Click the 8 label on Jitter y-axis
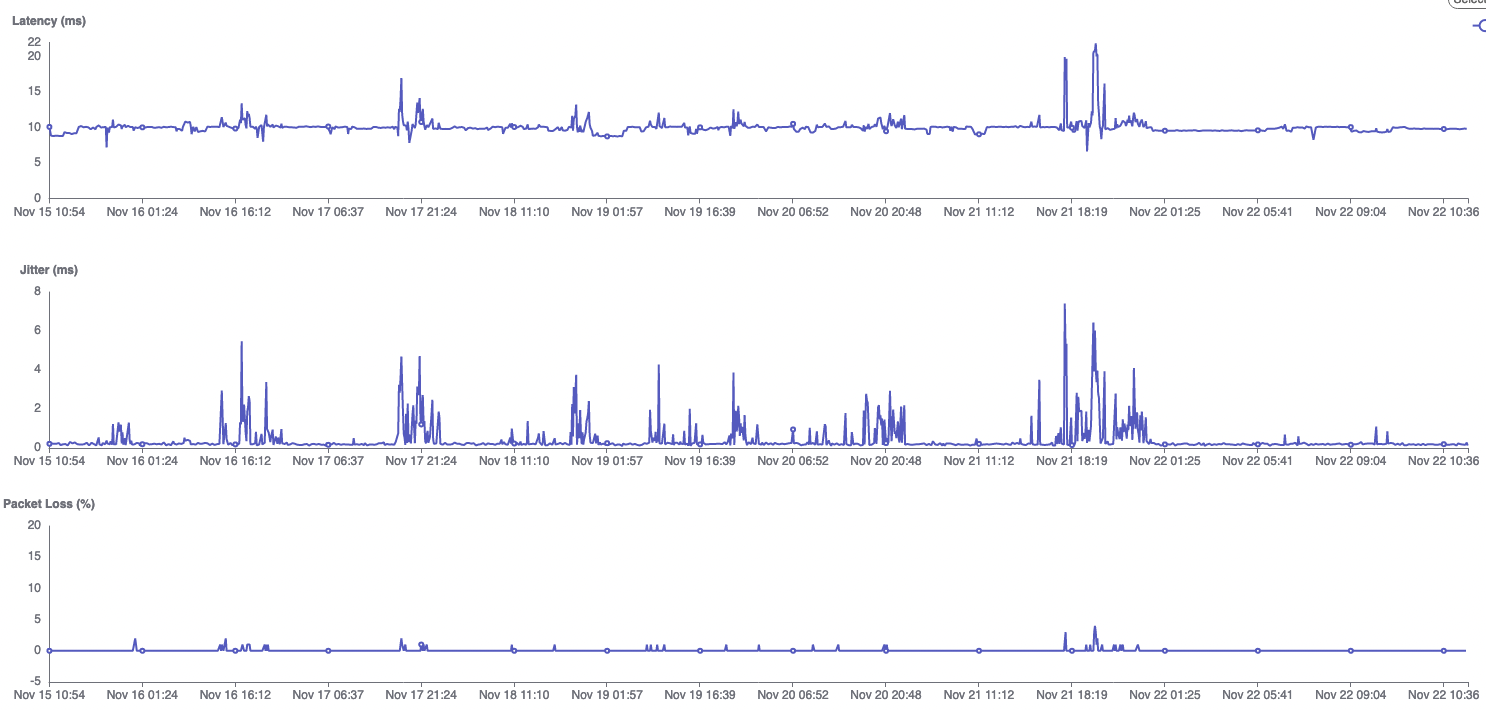Image resolution: width=1486 pixels, height=710 pixels. [37, 291]
